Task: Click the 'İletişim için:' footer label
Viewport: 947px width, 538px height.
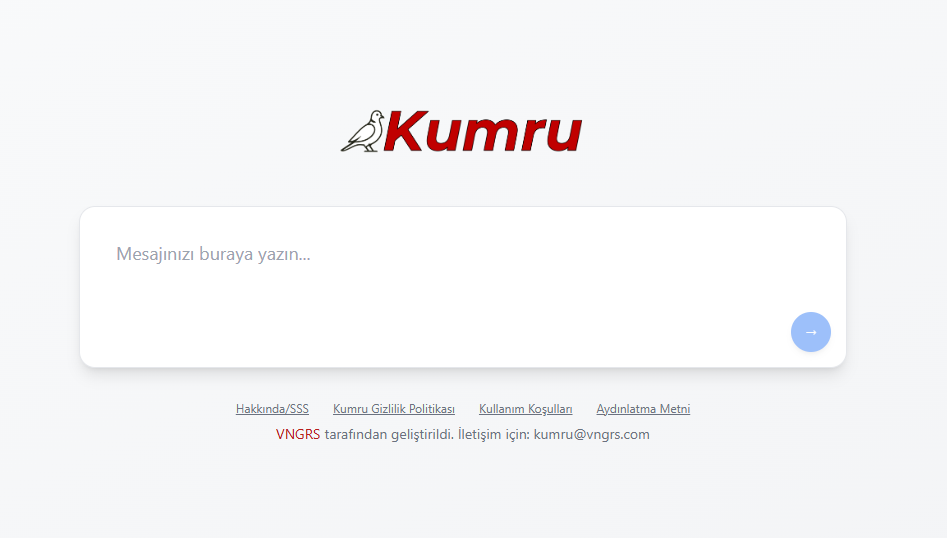Action: (x=493, y=435)
